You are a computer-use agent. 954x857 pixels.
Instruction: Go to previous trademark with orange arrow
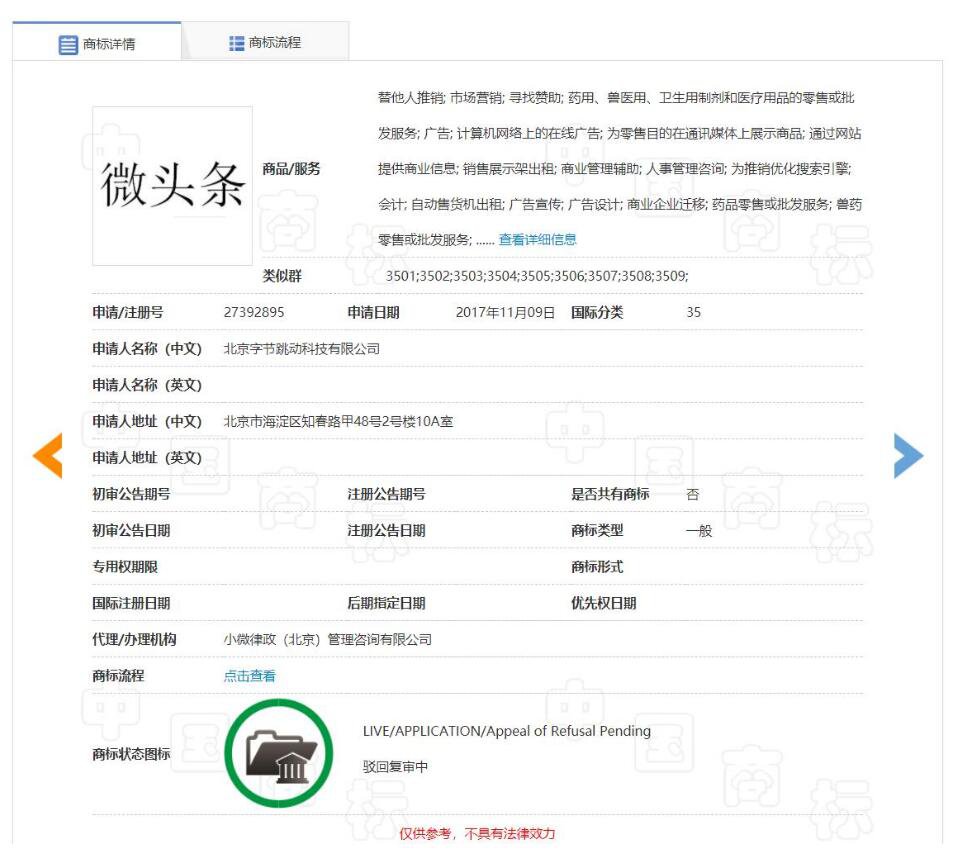[47, 456]
